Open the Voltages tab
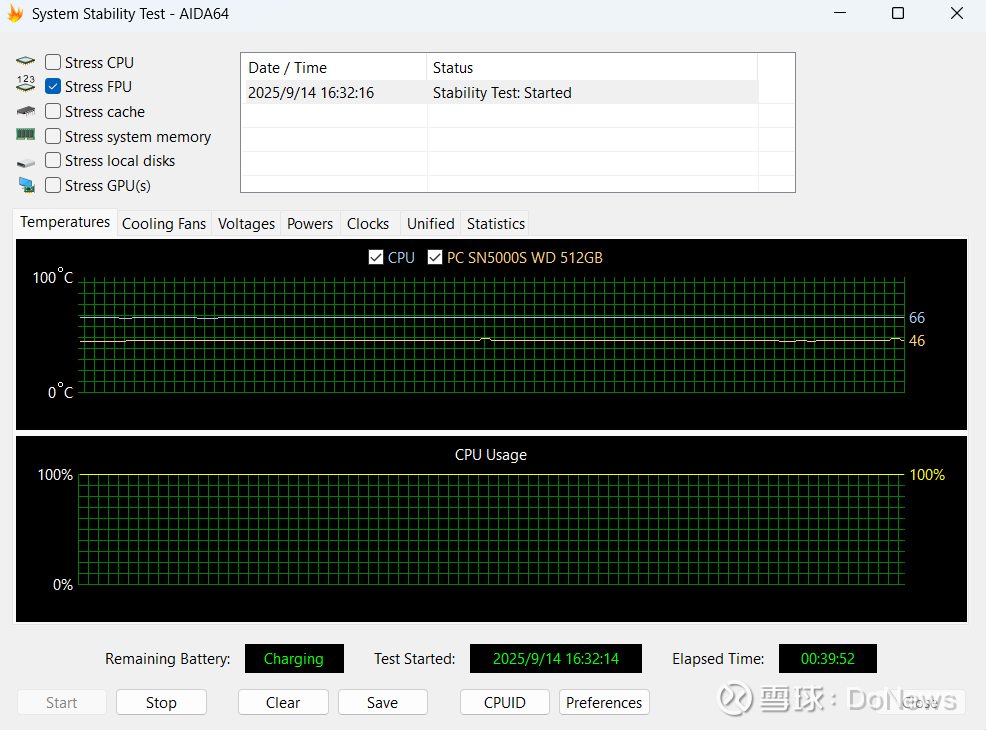This screenshot has width=986, height=730. click(x=246, y=224)
